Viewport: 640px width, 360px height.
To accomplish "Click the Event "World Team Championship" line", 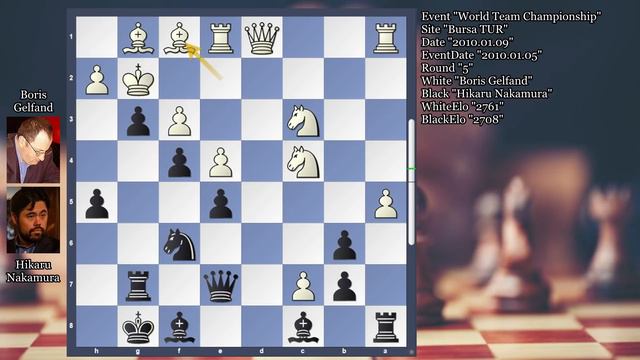I will click(511, 16).
